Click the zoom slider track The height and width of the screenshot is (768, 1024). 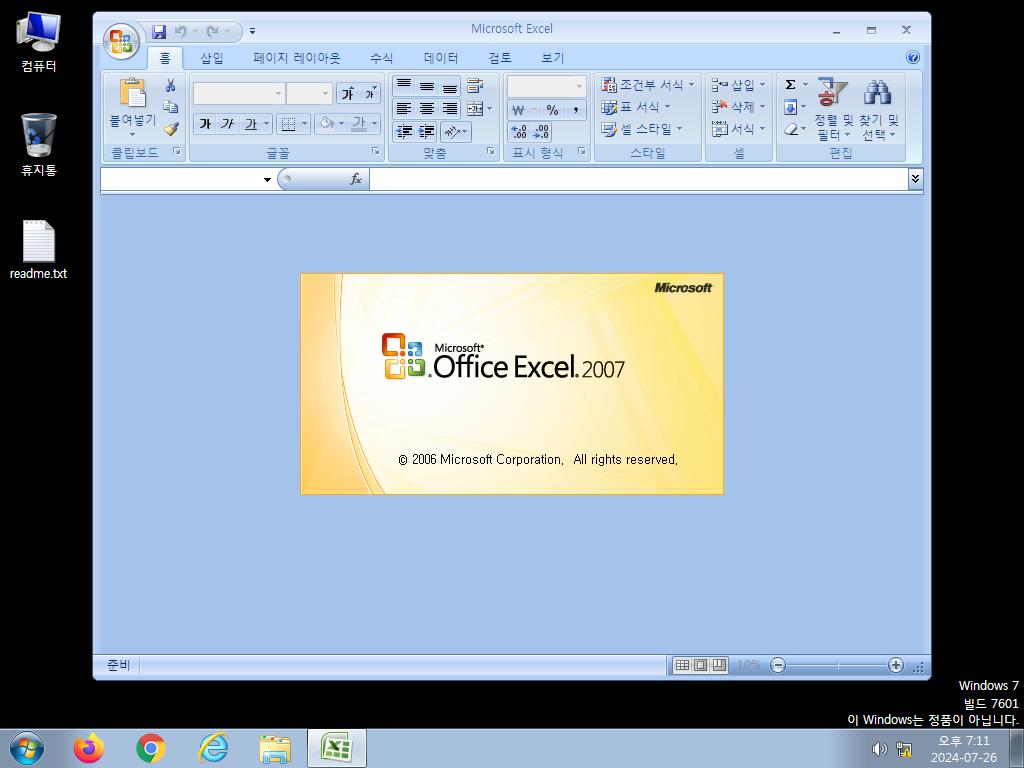pos(837,665)
